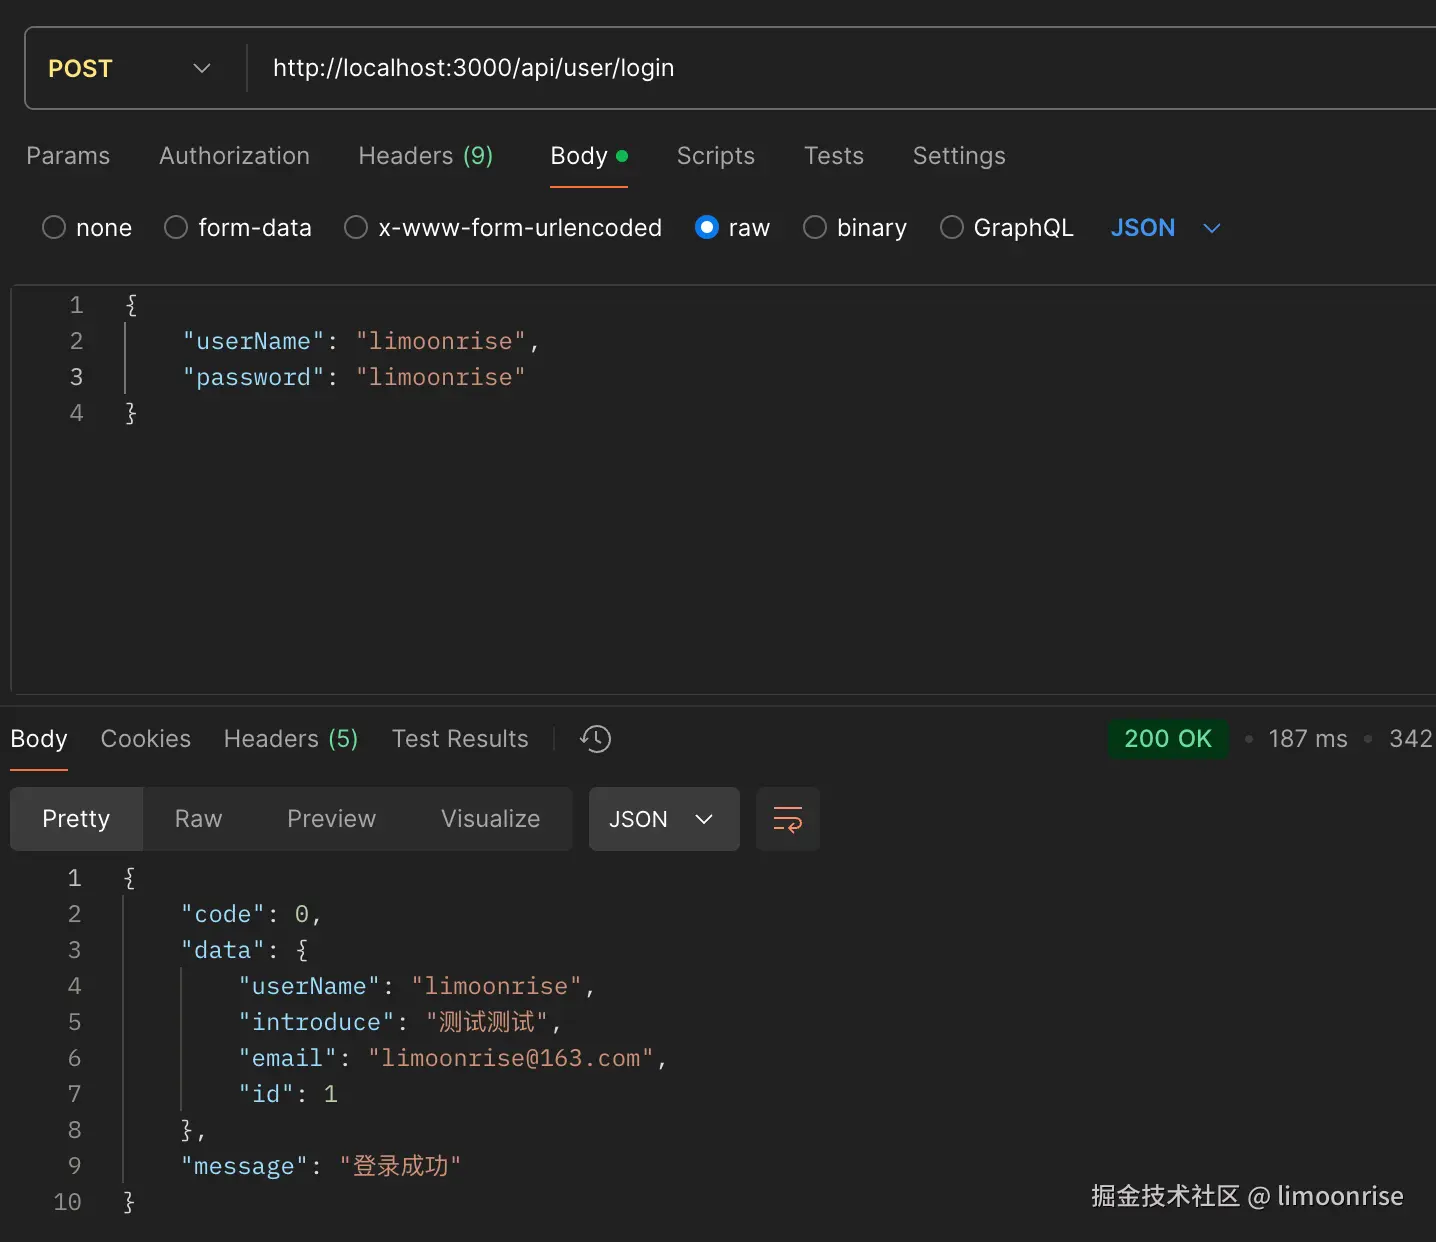
Task: Choose the form-data radio option
Action: pos(176,228)
